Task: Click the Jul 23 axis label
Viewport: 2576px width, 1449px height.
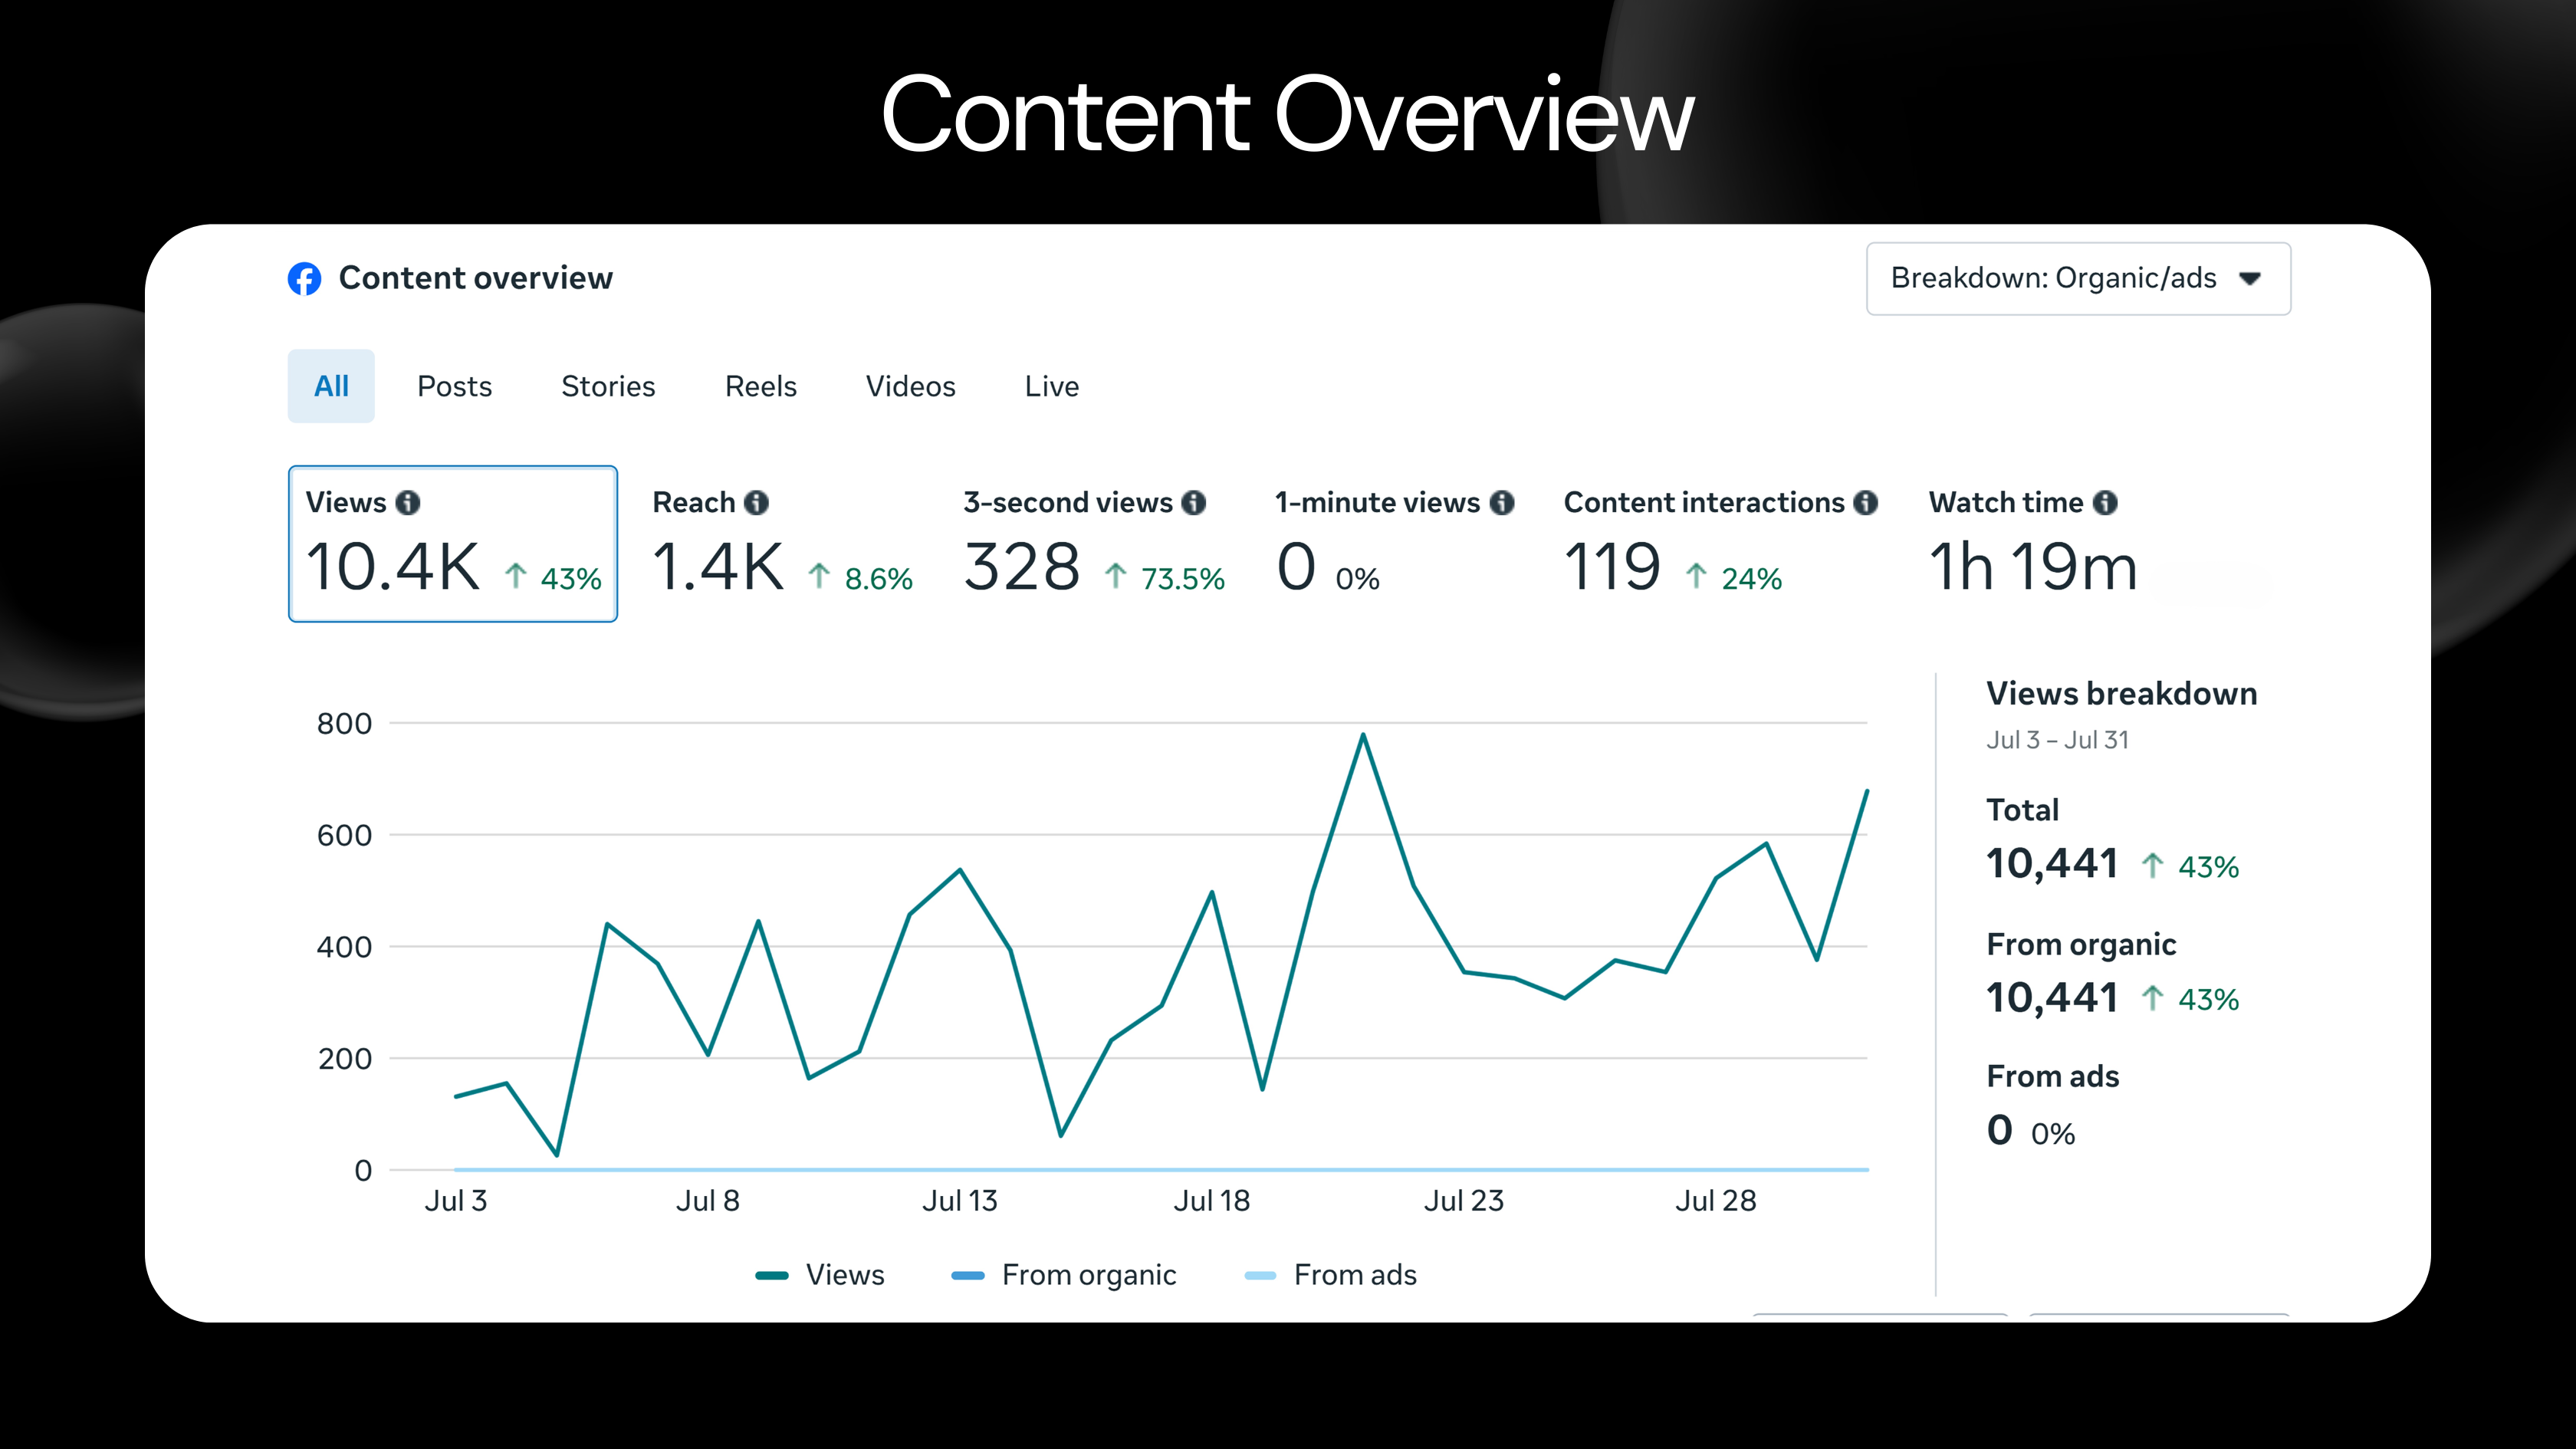Action: [1464, 1201]
